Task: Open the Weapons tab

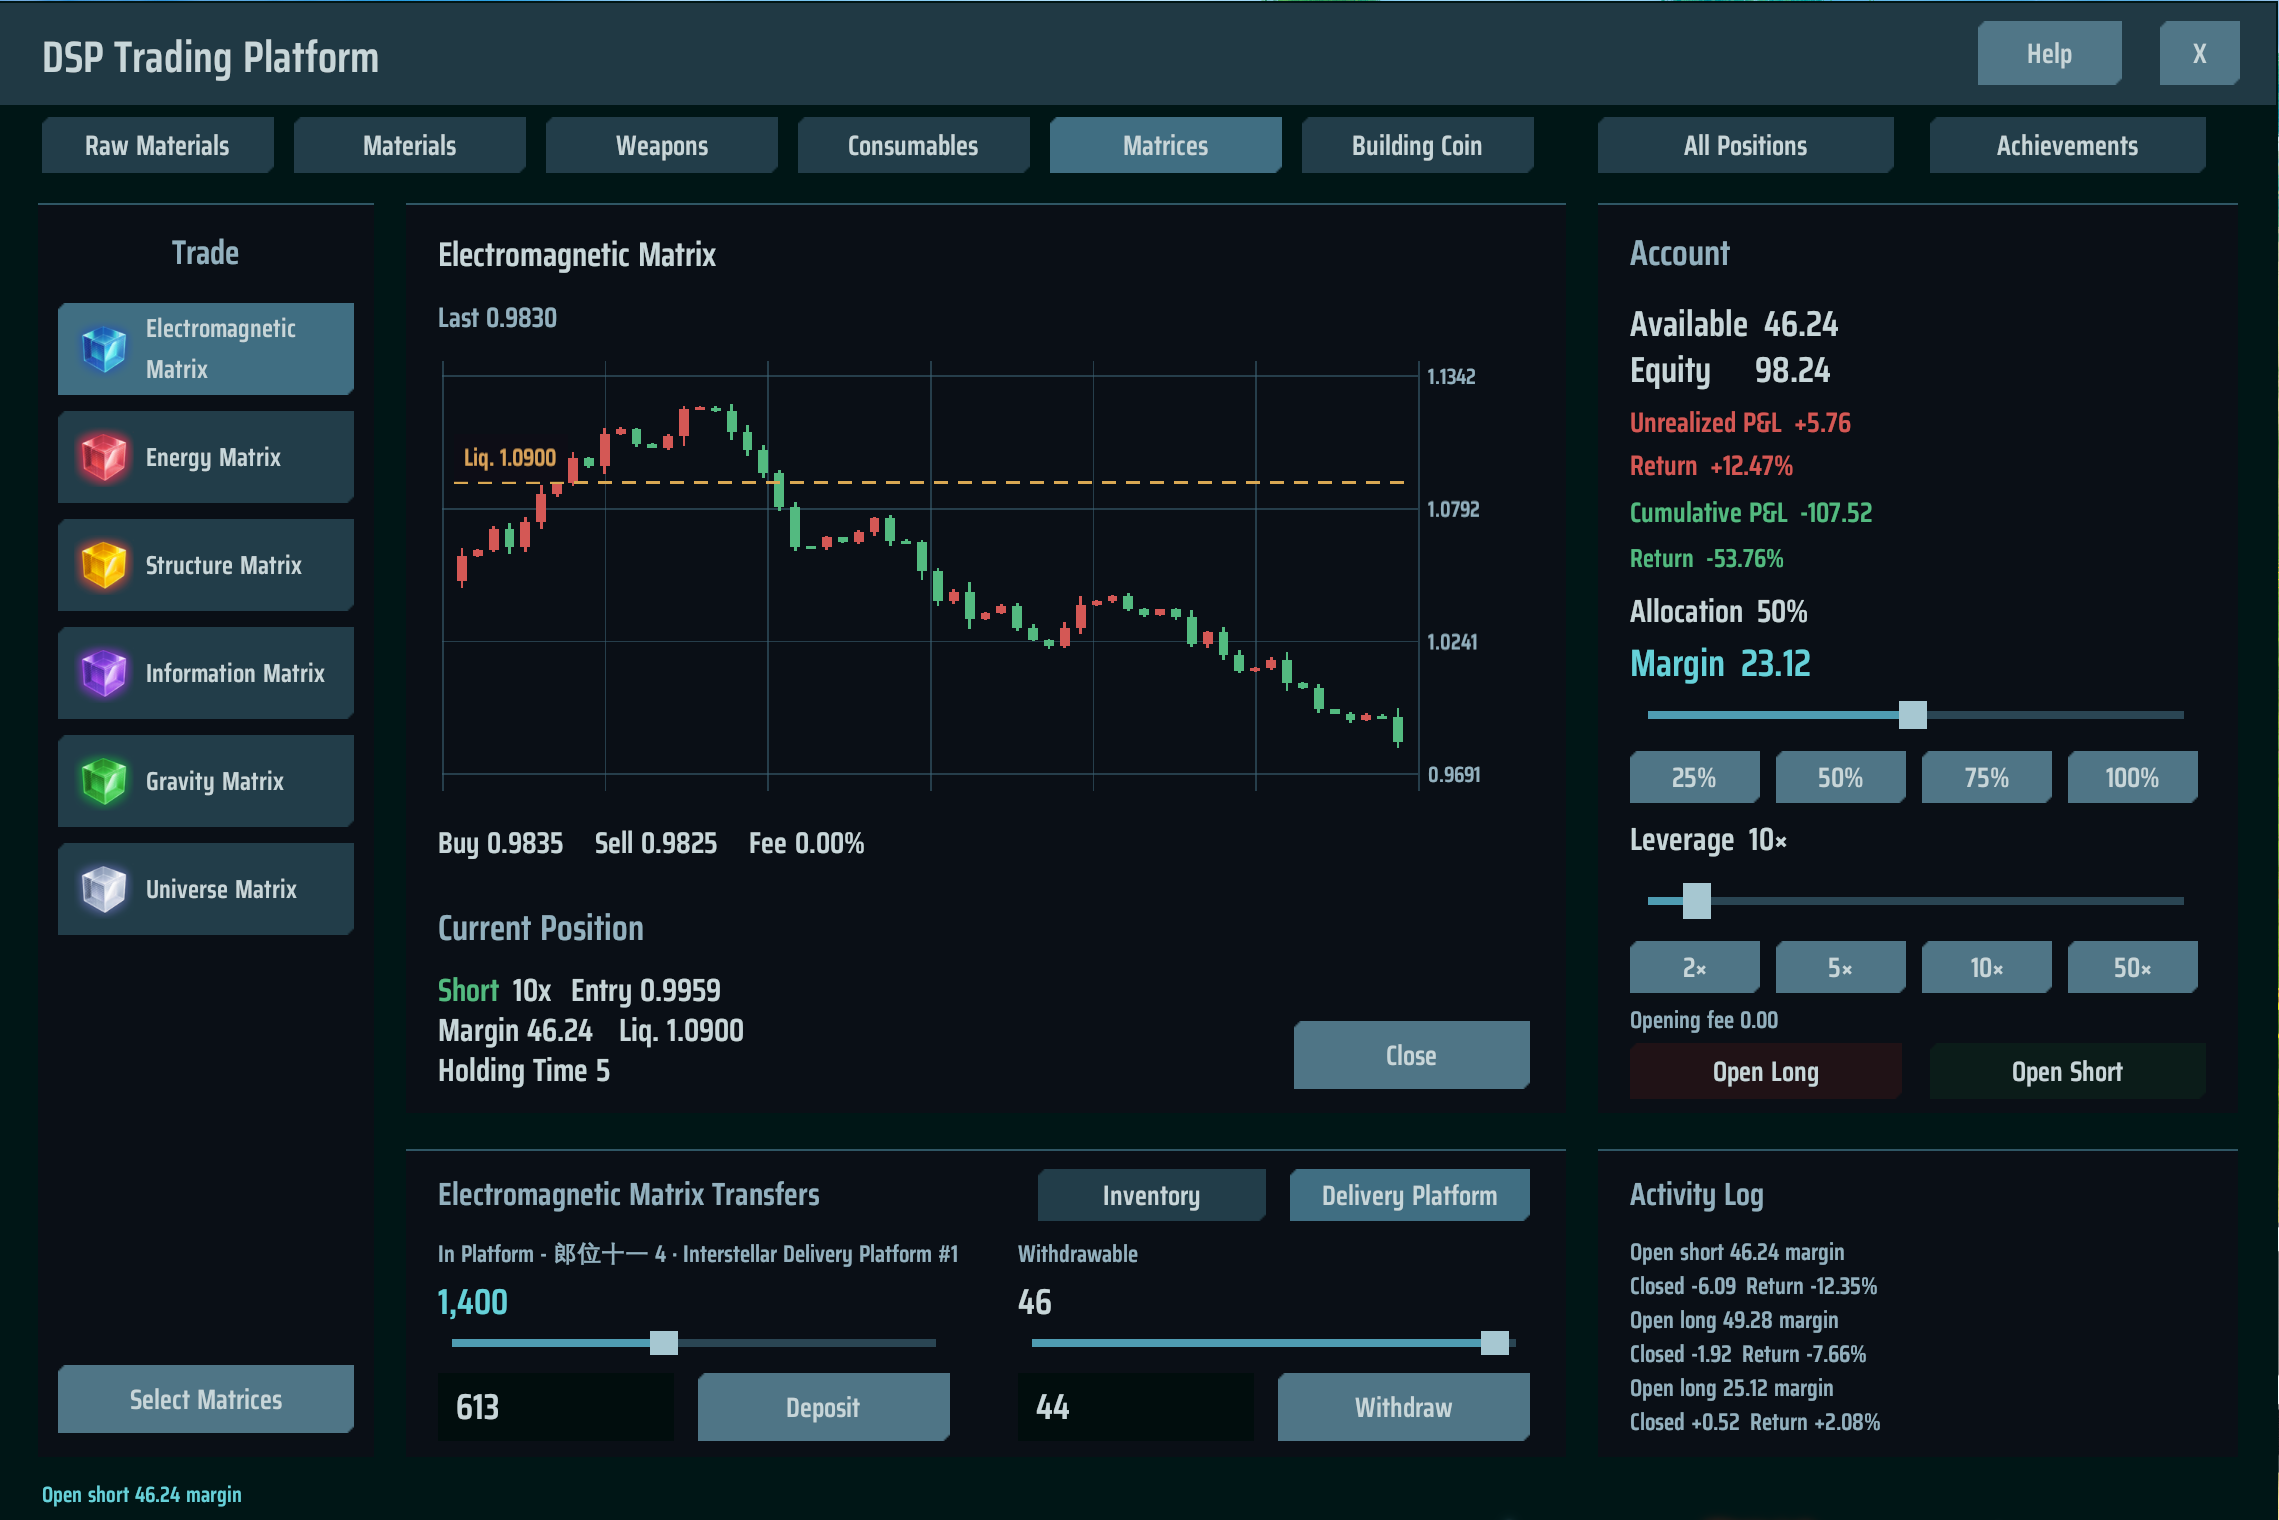Action: (661, 145)
